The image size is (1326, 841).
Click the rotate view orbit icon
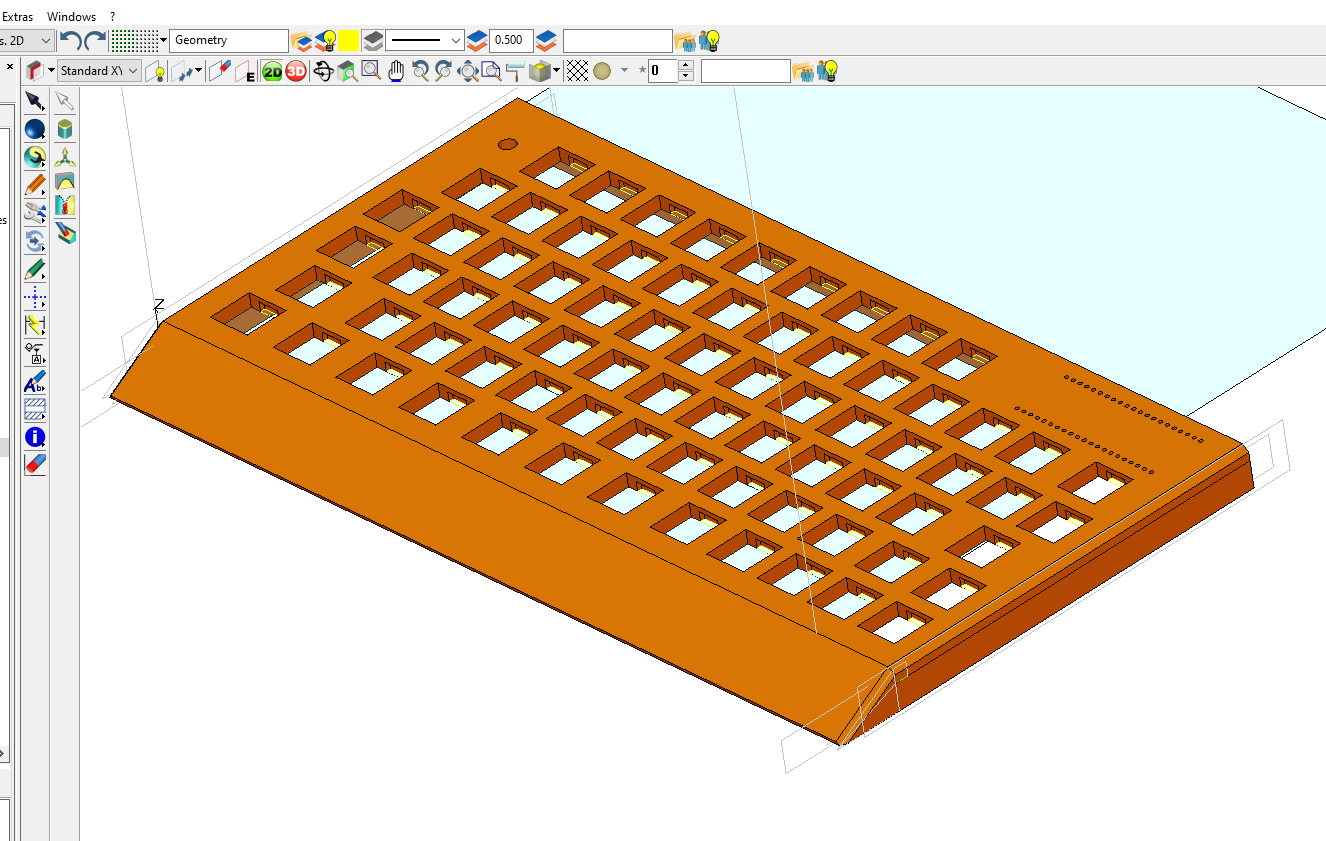[x=323, y=71]
